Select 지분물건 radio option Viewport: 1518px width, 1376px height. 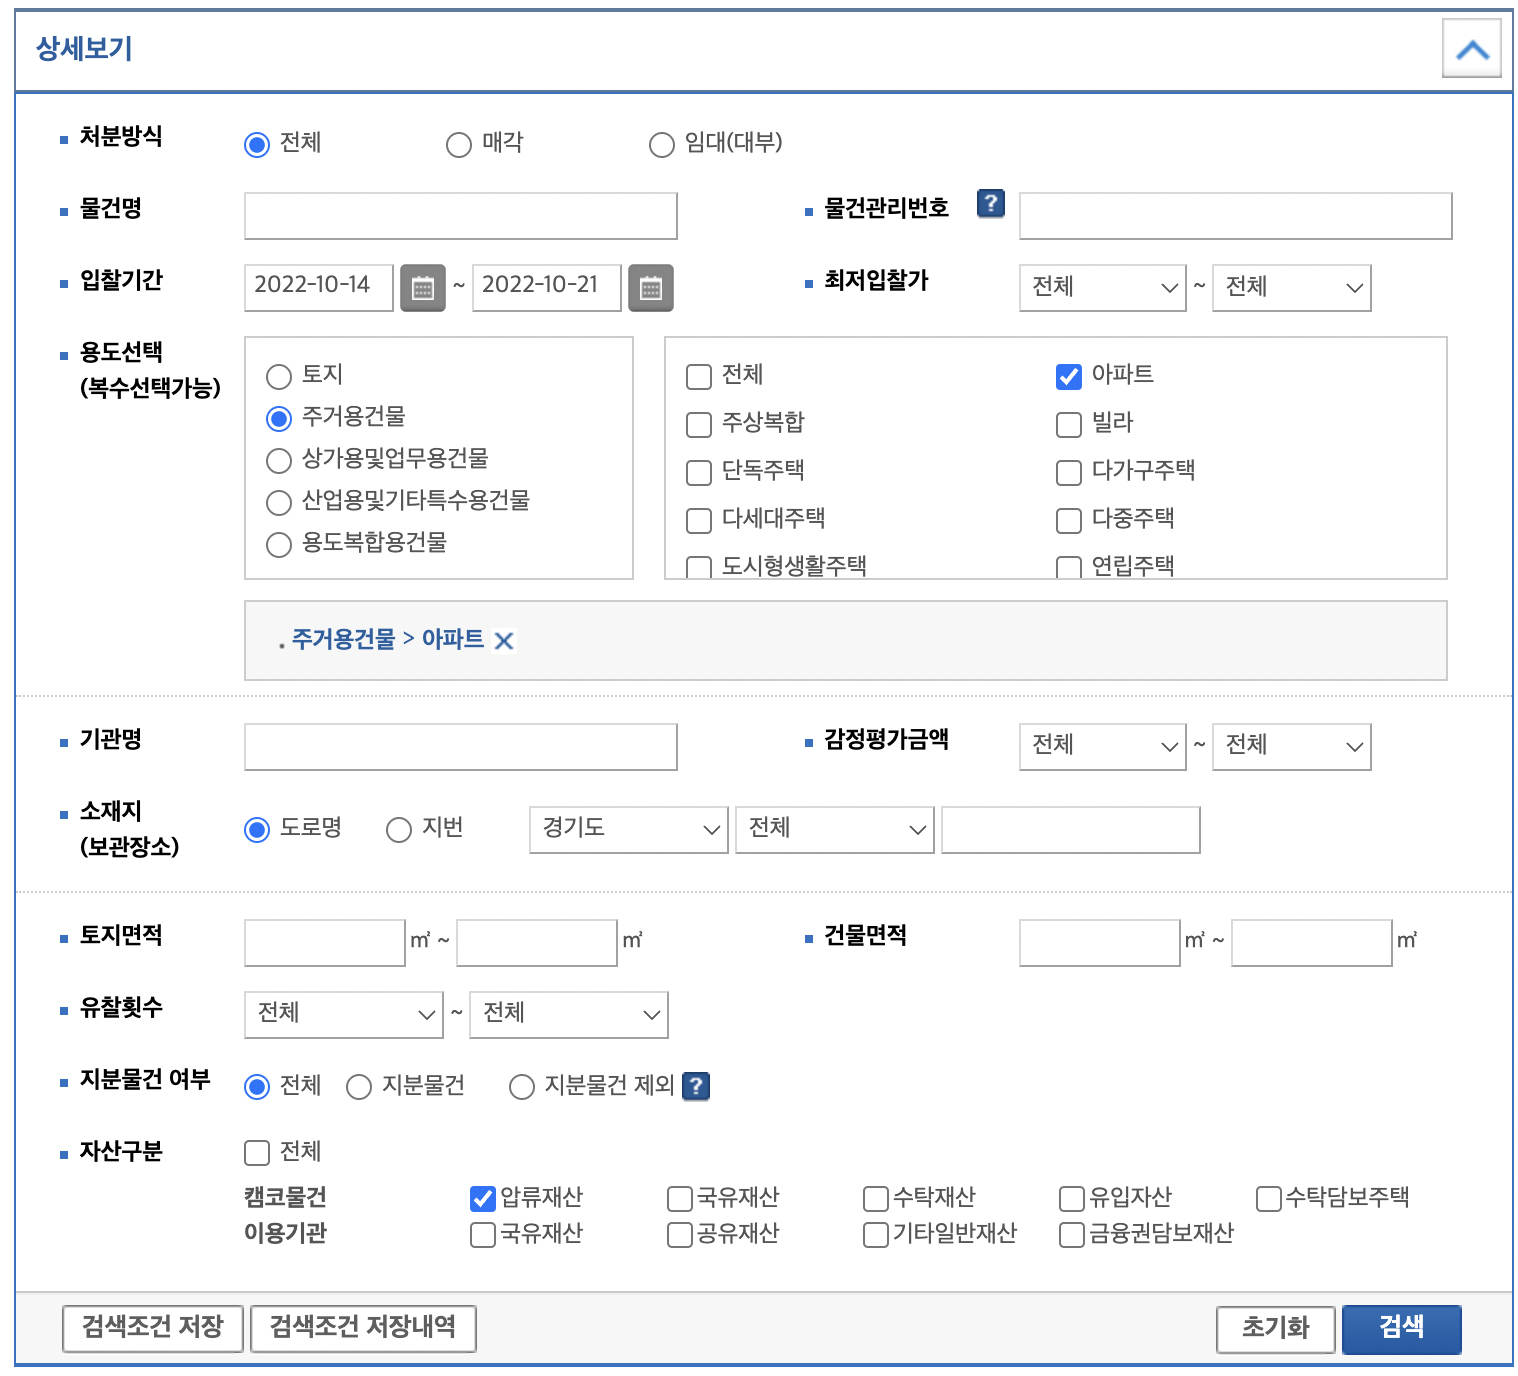359,1087
